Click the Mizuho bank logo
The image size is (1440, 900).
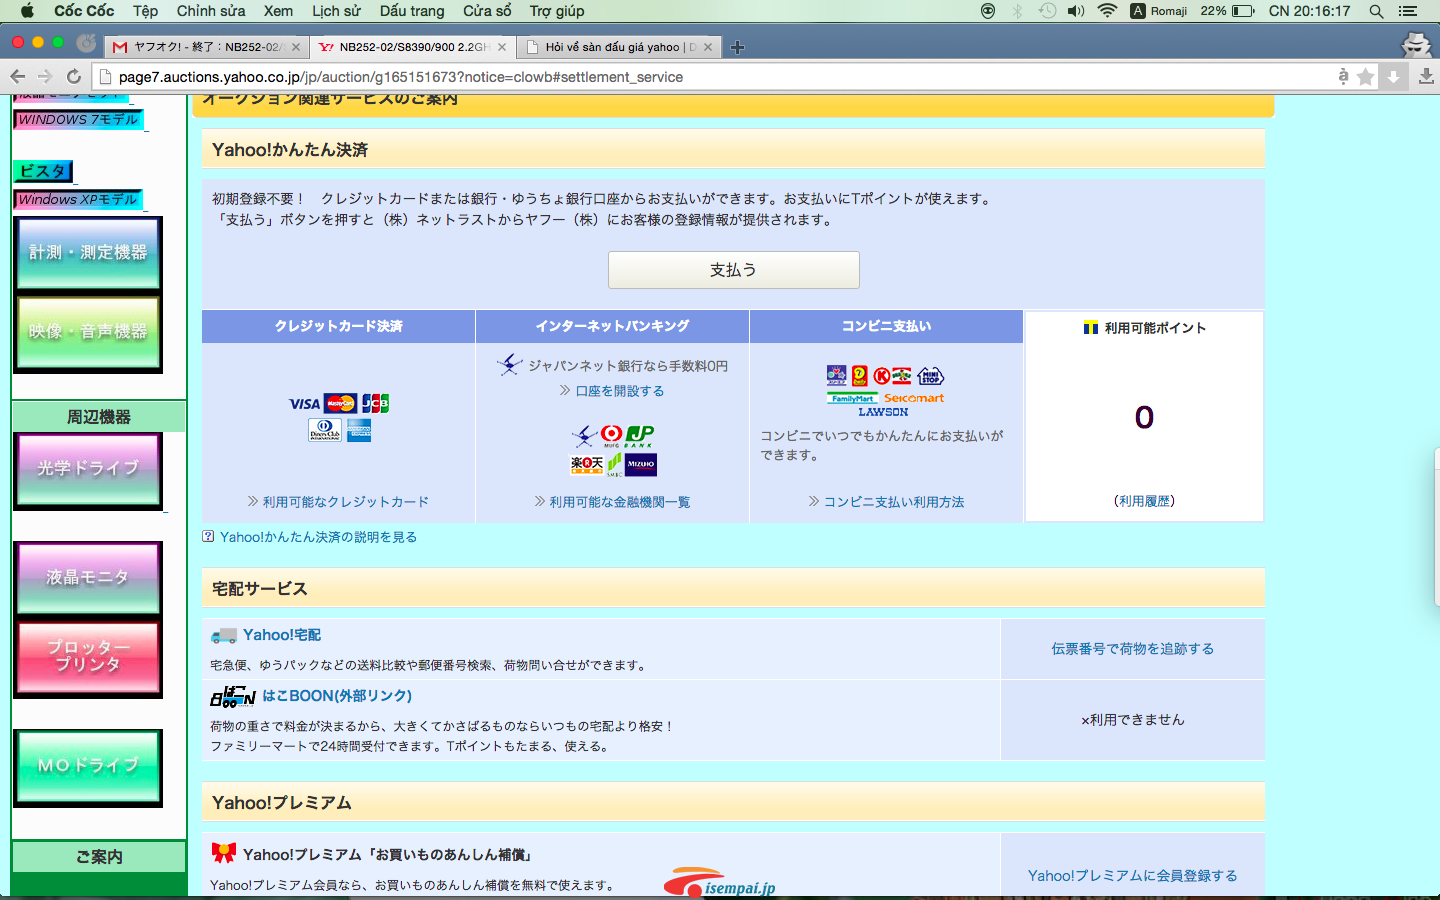coord(641,464)
